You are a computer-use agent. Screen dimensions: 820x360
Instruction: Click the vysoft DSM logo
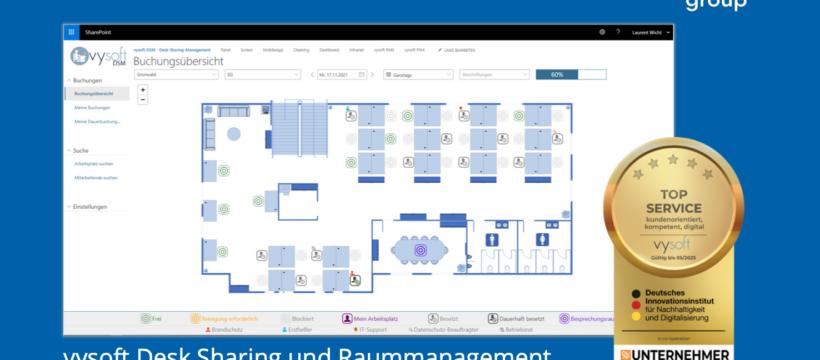[98, 57]
